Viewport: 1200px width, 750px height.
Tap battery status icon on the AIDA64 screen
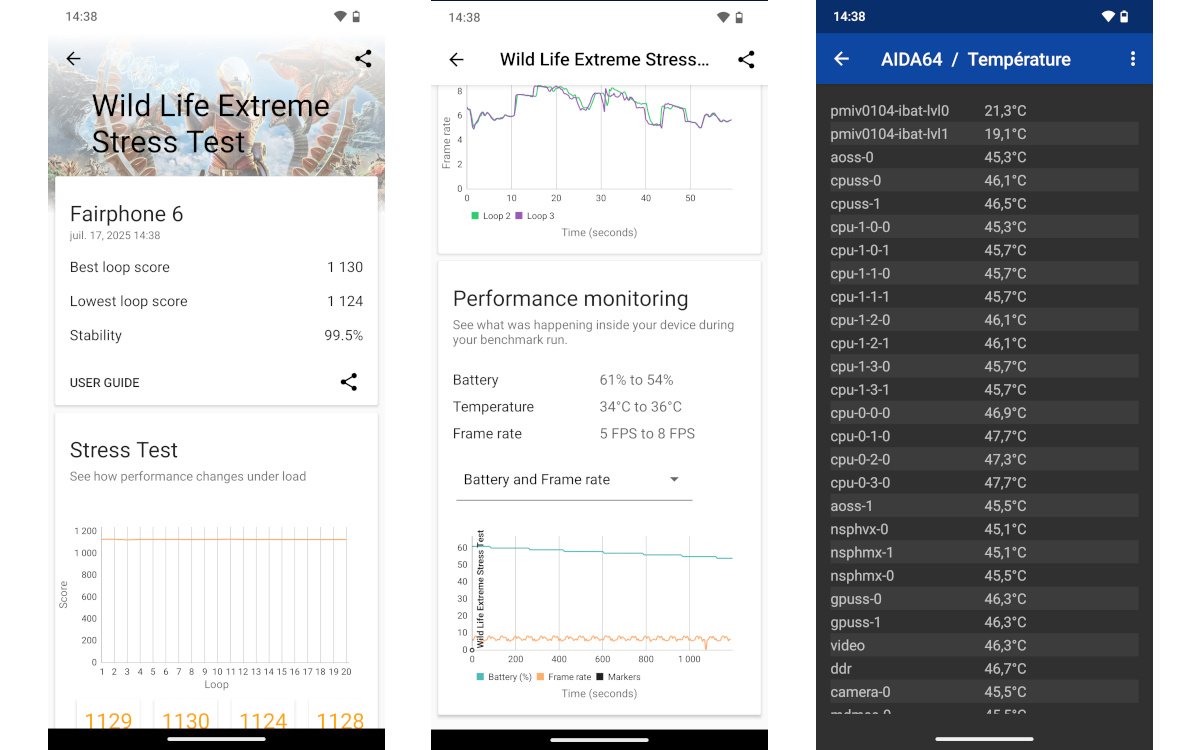click(1124, 17)
